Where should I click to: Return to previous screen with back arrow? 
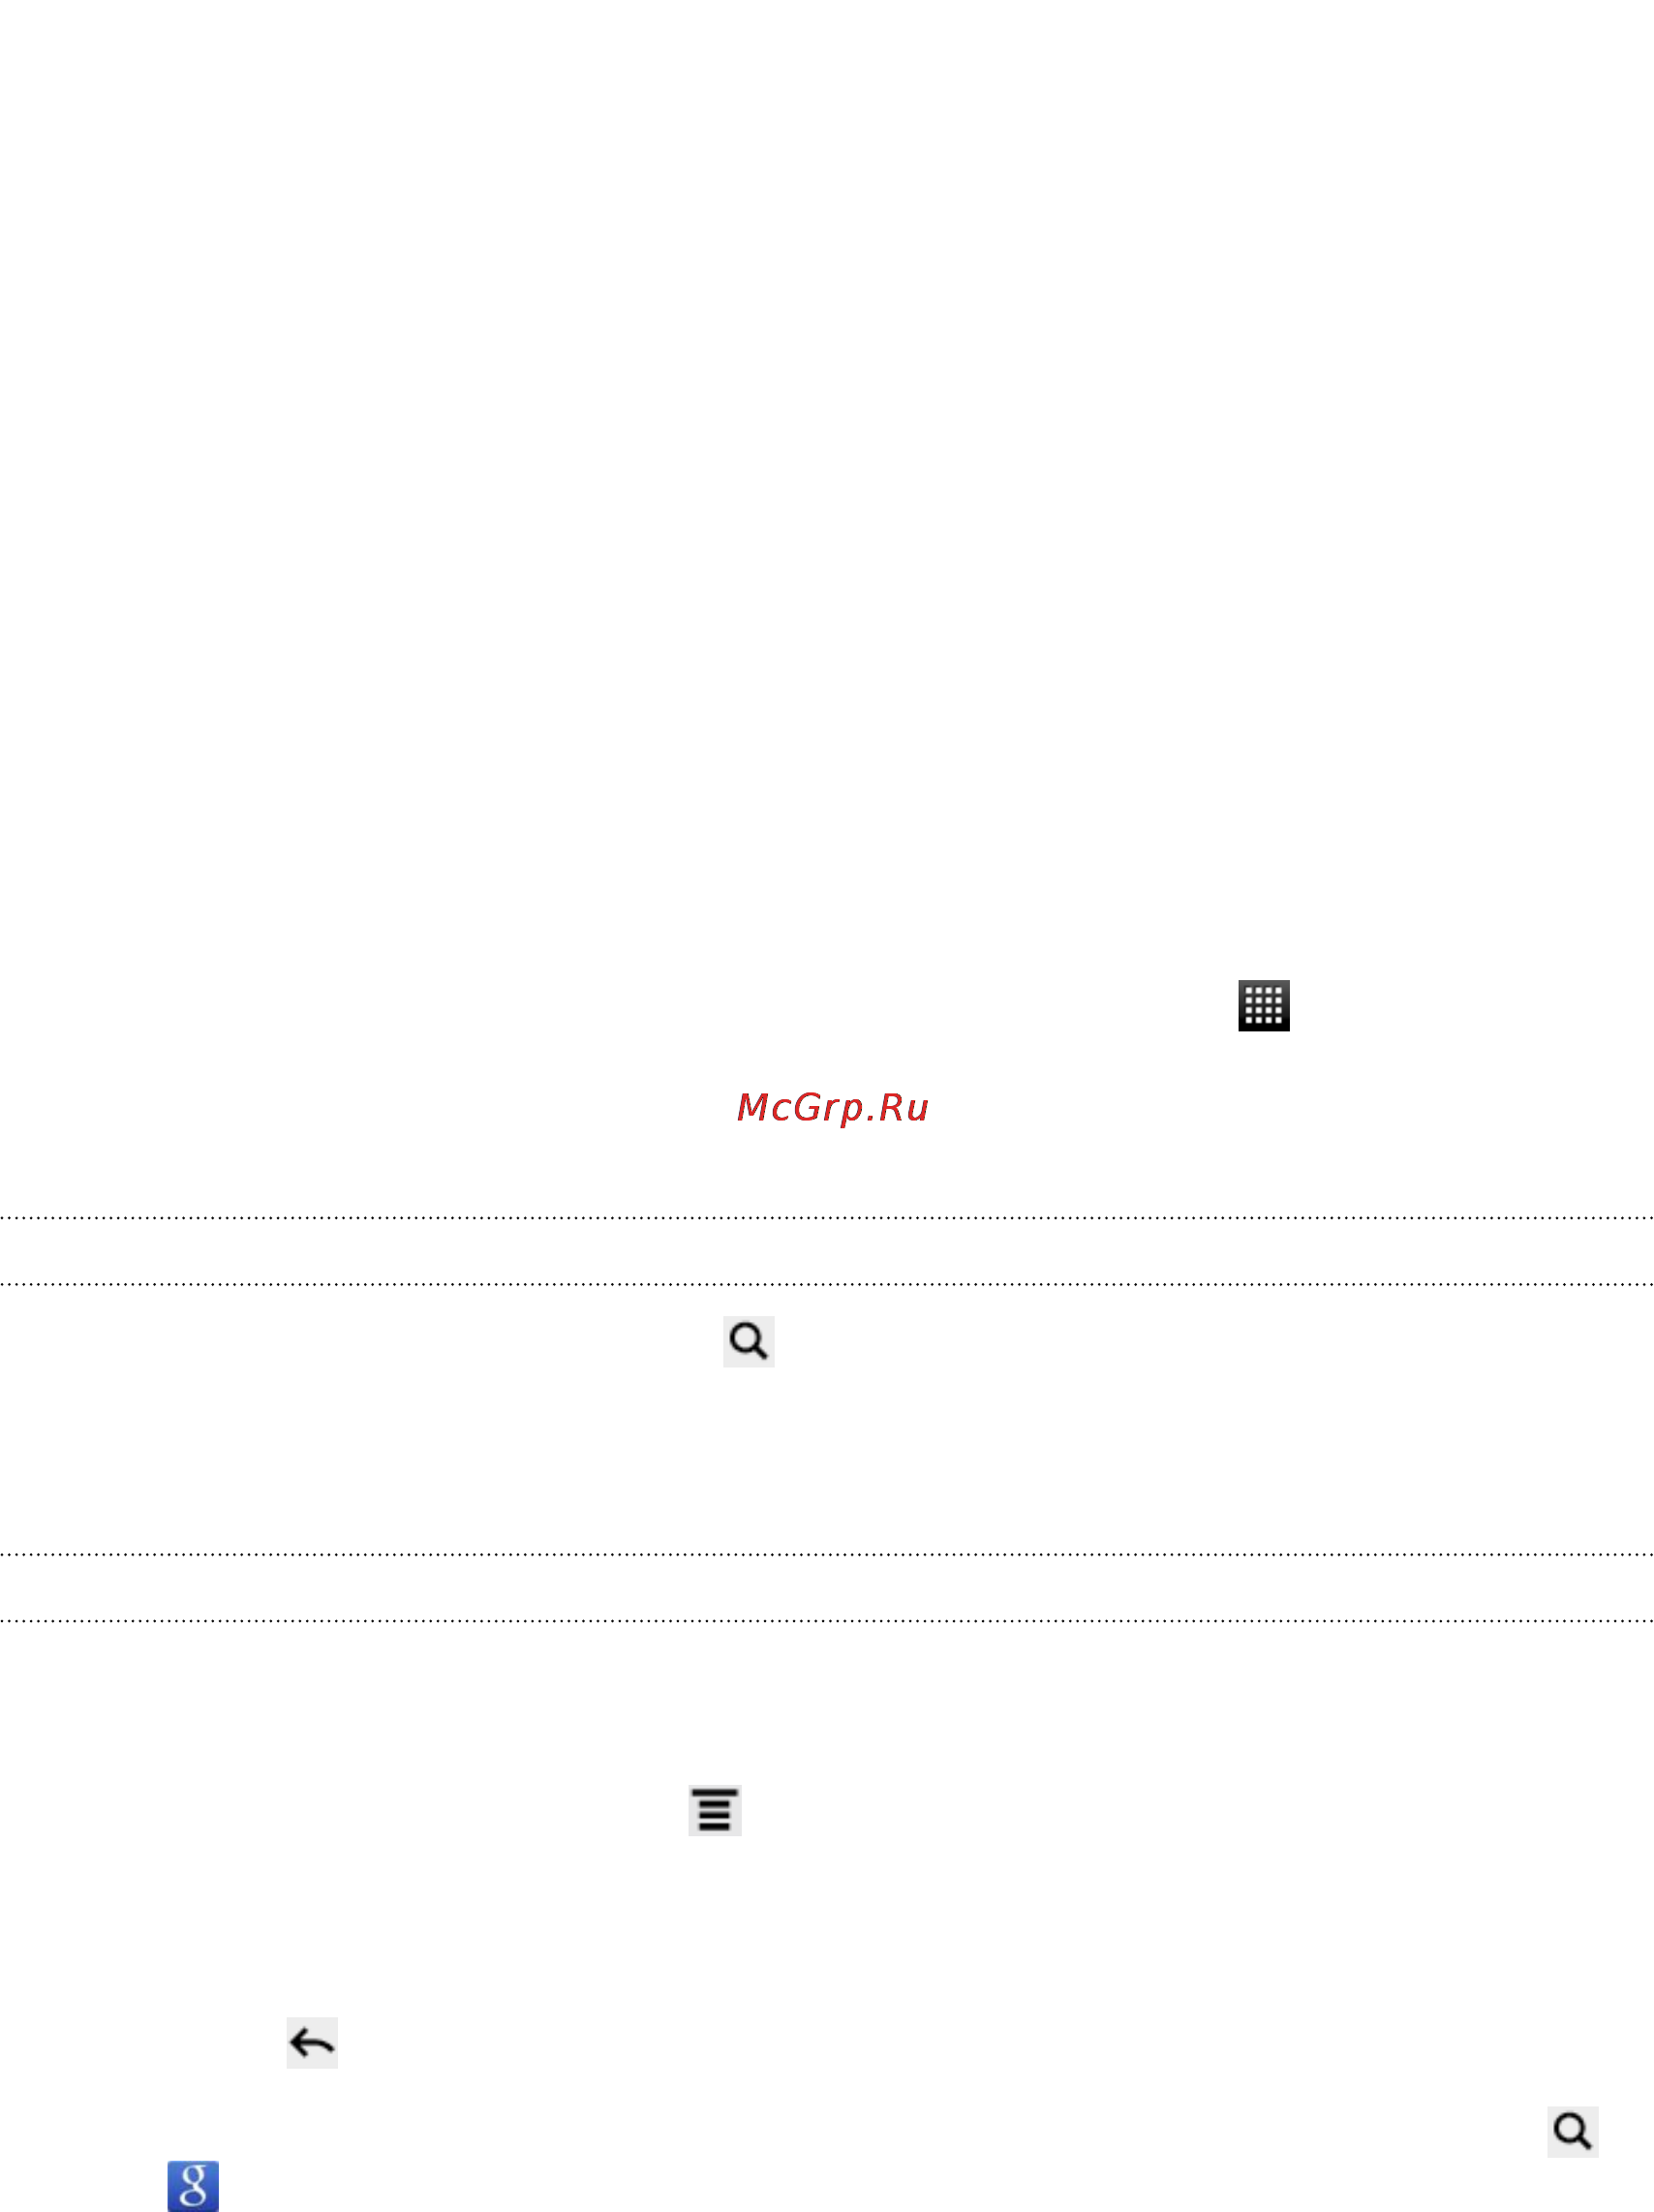(x=312, y=2043)
